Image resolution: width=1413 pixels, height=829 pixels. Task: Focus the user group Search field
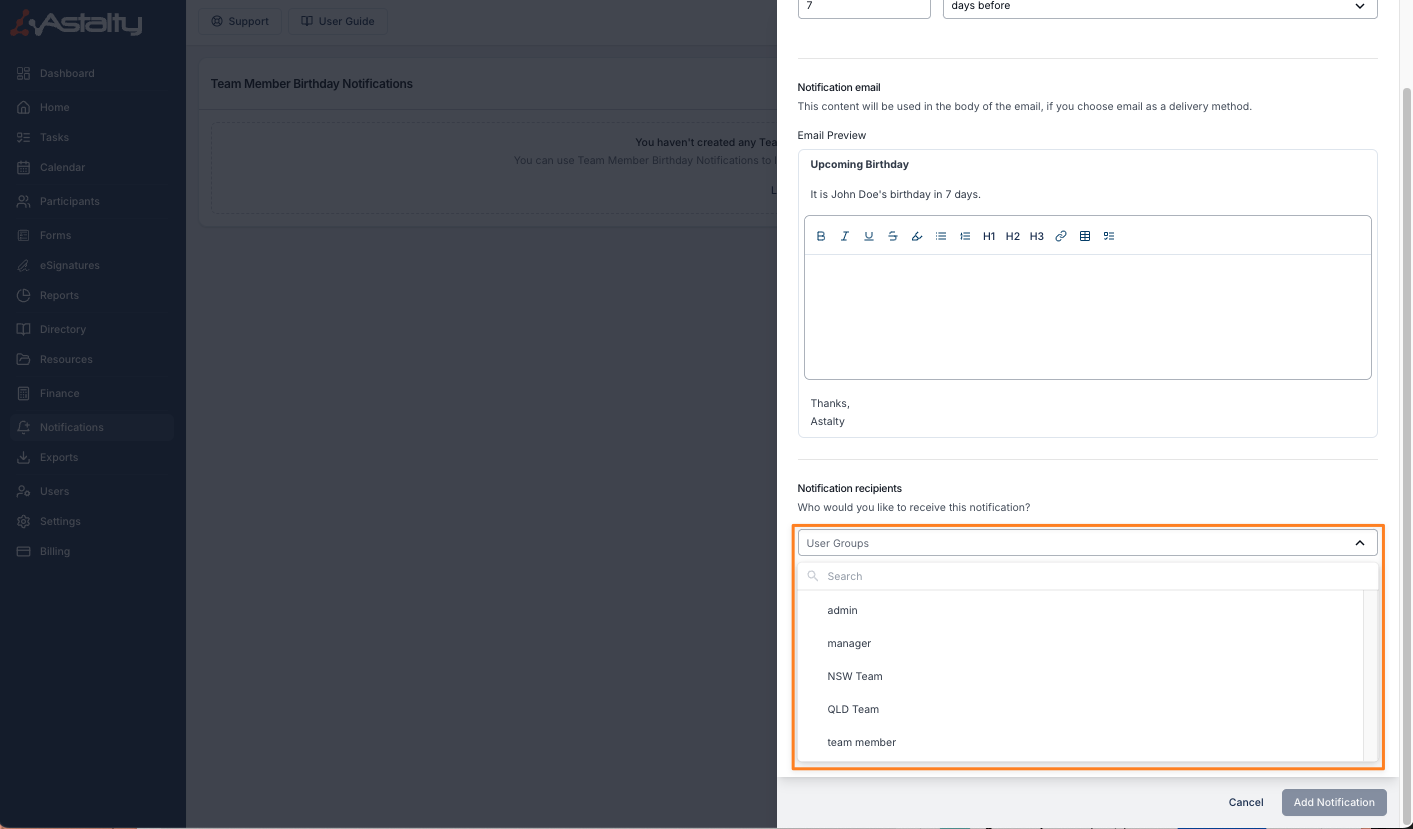click(1090, 576)
